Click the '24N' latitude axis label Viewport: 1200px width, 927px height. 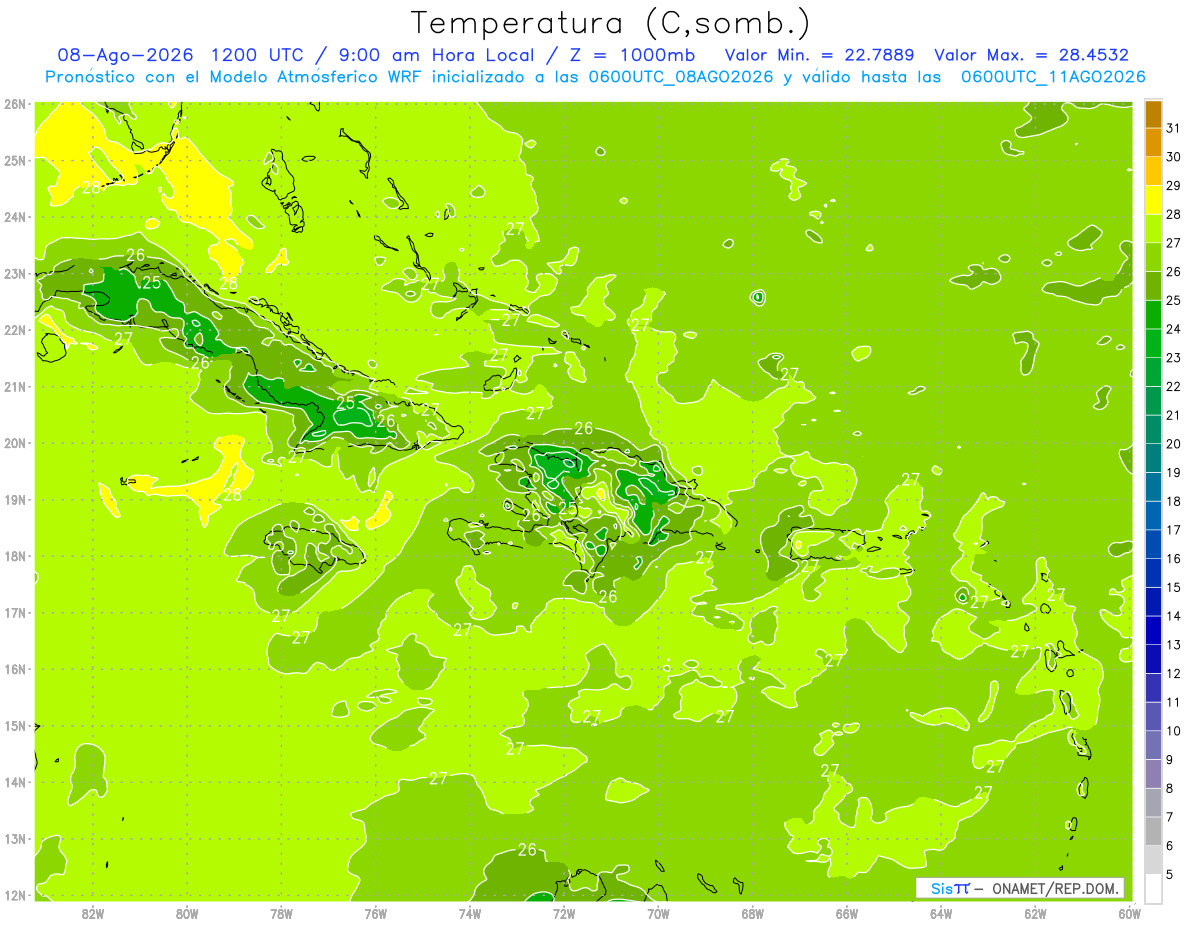pyautogui.click(x=15, y=217)
